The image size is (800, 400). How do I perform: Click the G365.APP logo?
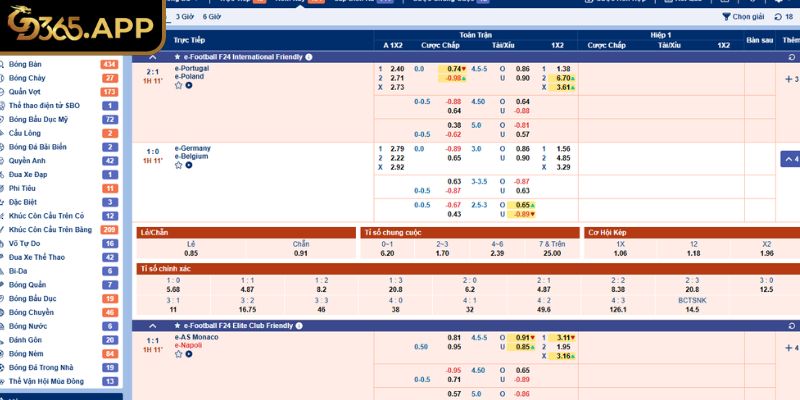pyautogui.click(x=82, y=24)
